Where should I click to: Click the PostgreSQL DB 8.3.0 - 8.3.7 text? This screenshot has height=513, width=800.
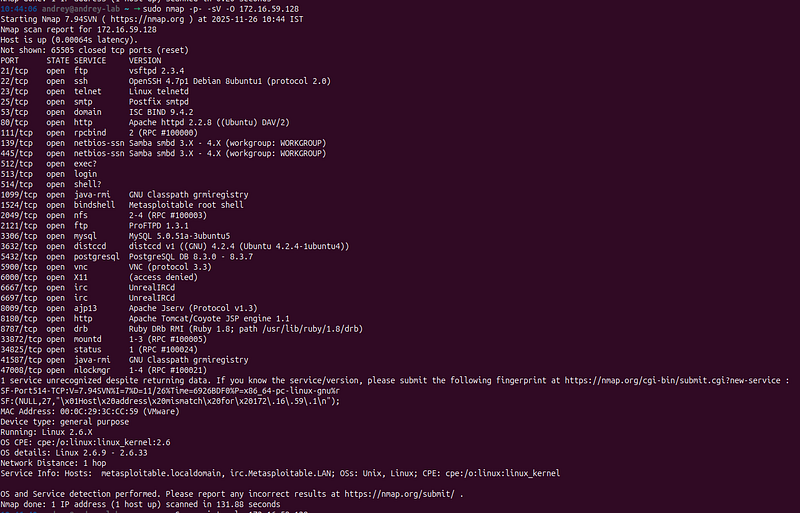coord(191,257)
